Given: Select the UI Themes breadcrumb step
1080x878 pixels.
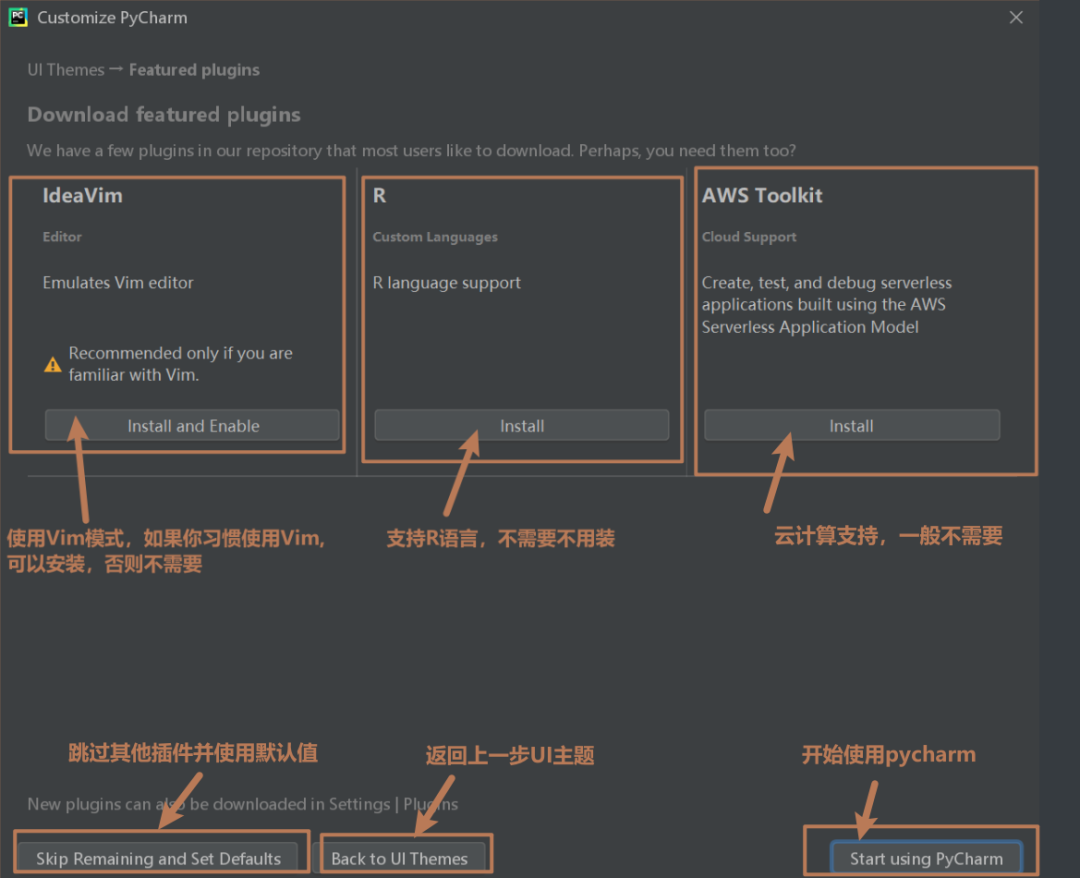Looking at the screenshot, I should [66, 70].
